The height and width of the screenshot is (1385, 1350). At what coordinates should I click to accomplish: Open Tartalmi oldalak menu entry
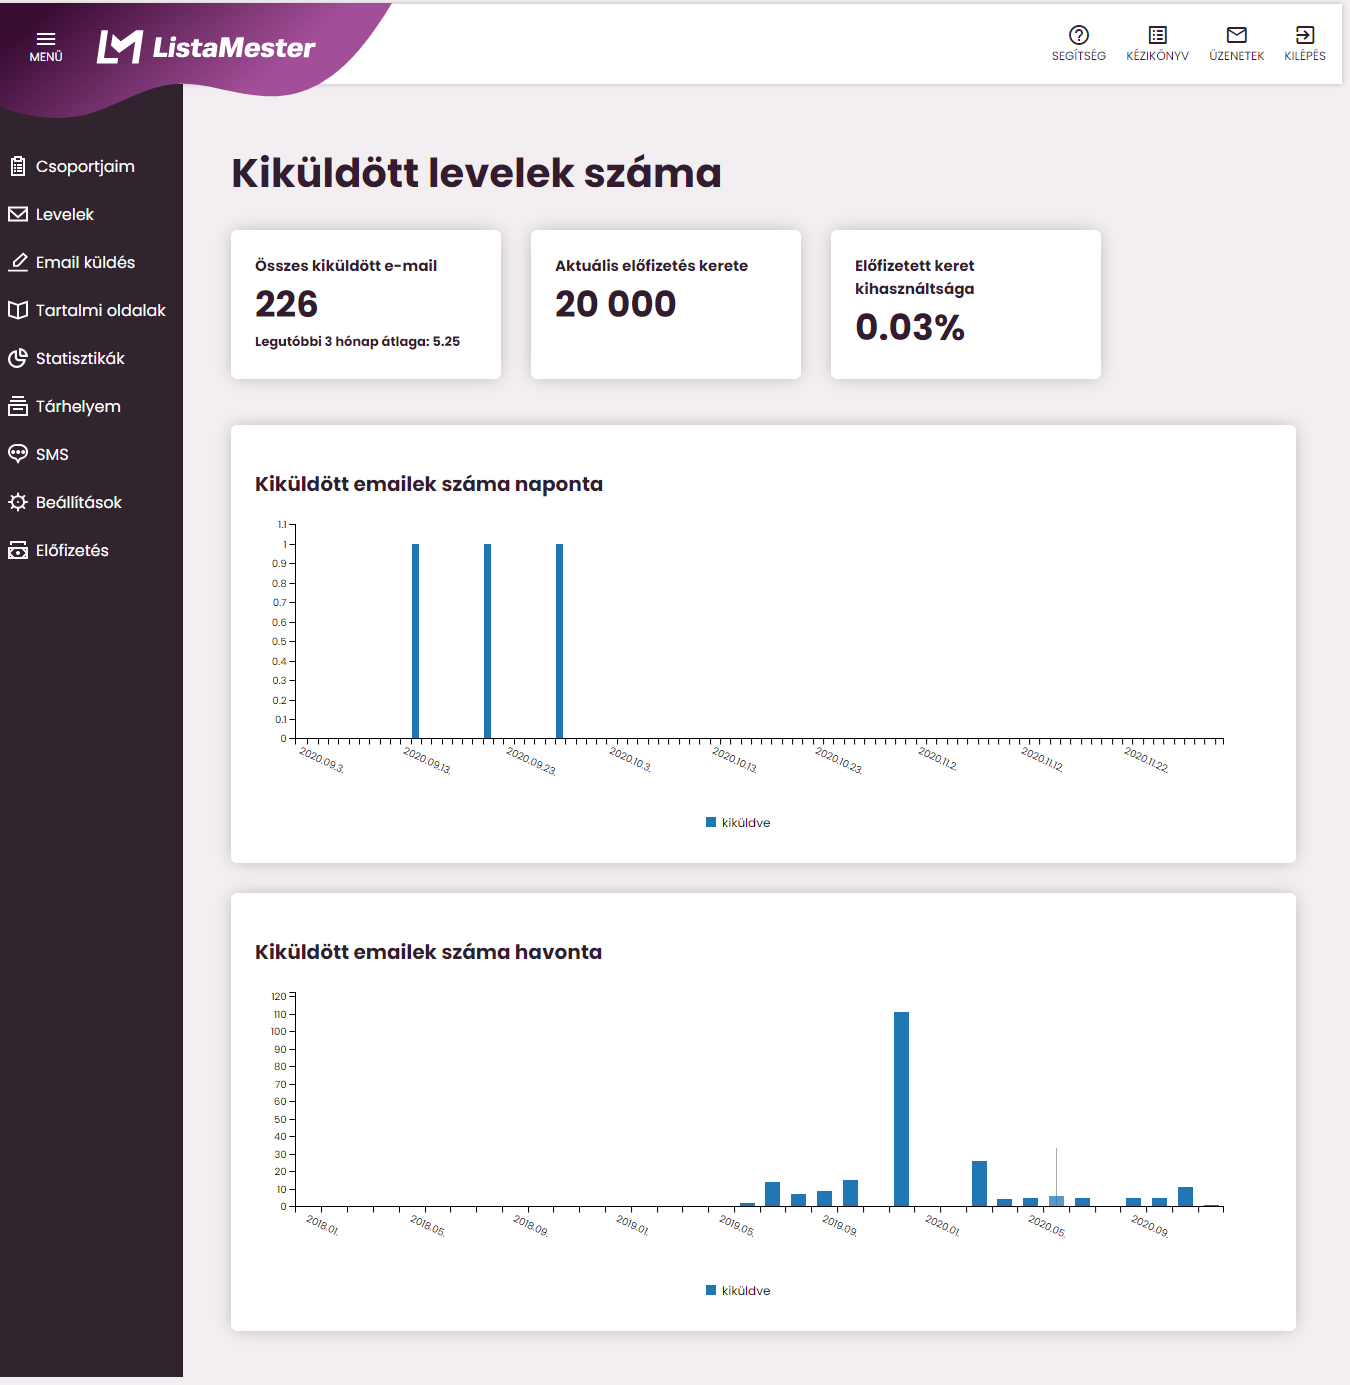(101, 310)
